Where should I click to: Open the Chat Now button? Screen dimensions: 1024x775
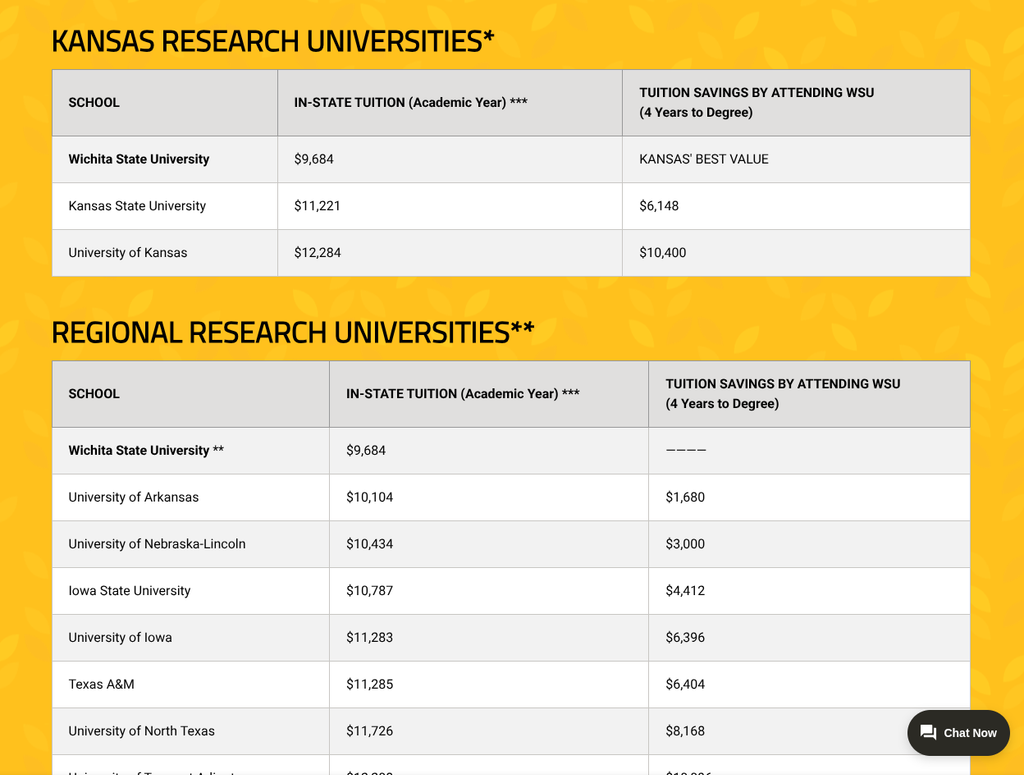pos(958,733)
